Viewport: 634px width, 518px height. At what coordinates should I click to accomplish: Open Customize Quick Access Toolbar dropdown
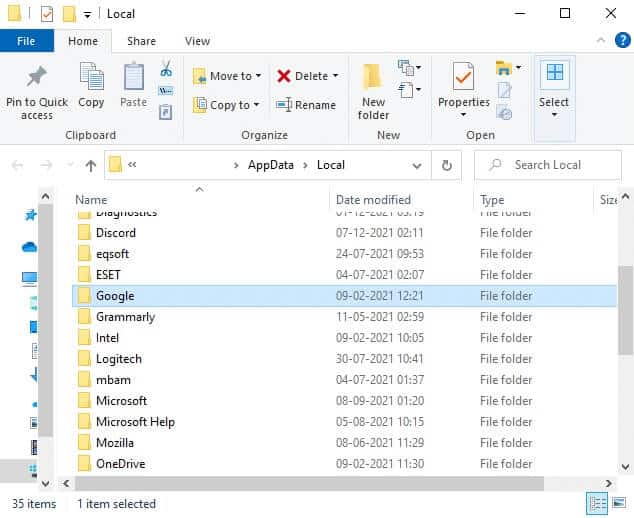click(x=87, y=15)
